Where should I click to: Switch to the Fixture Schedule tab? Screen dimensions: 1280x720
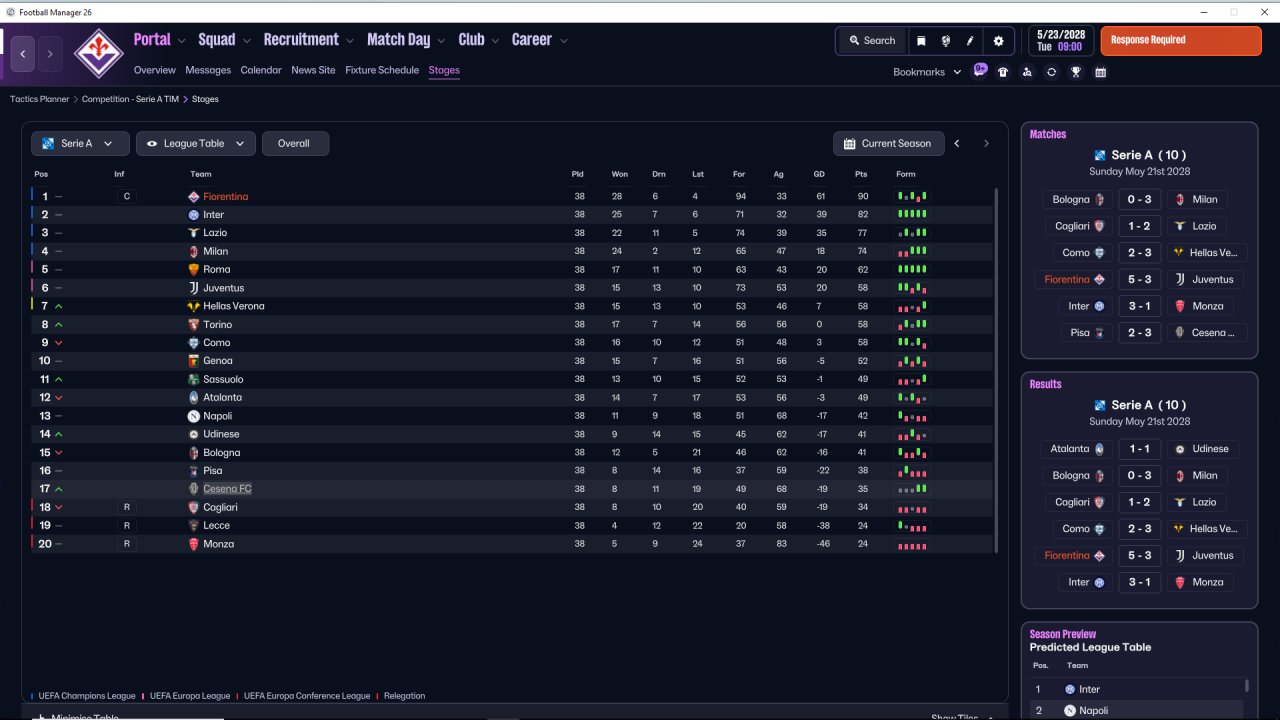[382, 70]
